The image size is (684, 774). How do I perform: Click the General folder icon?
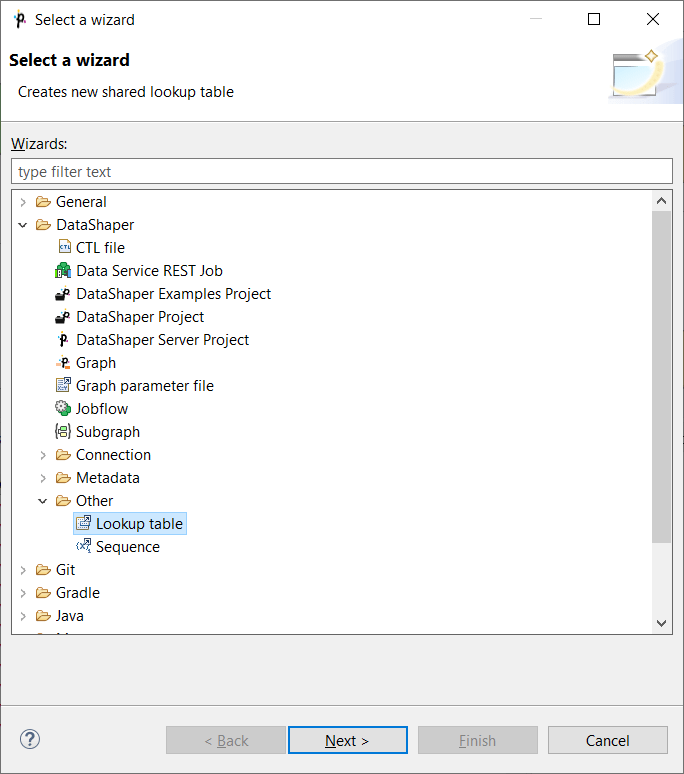click(43, 201)
